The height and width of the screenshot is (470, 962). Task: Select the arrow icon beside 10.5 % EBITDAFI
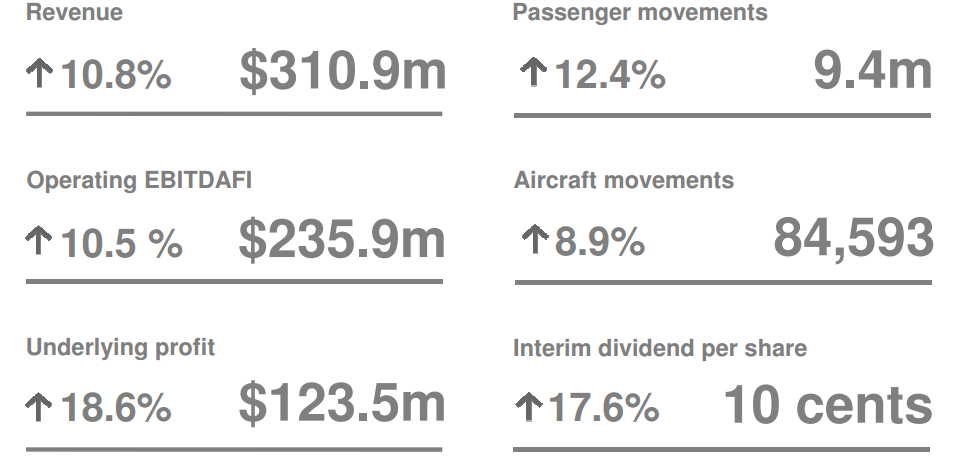click(39, 240)
